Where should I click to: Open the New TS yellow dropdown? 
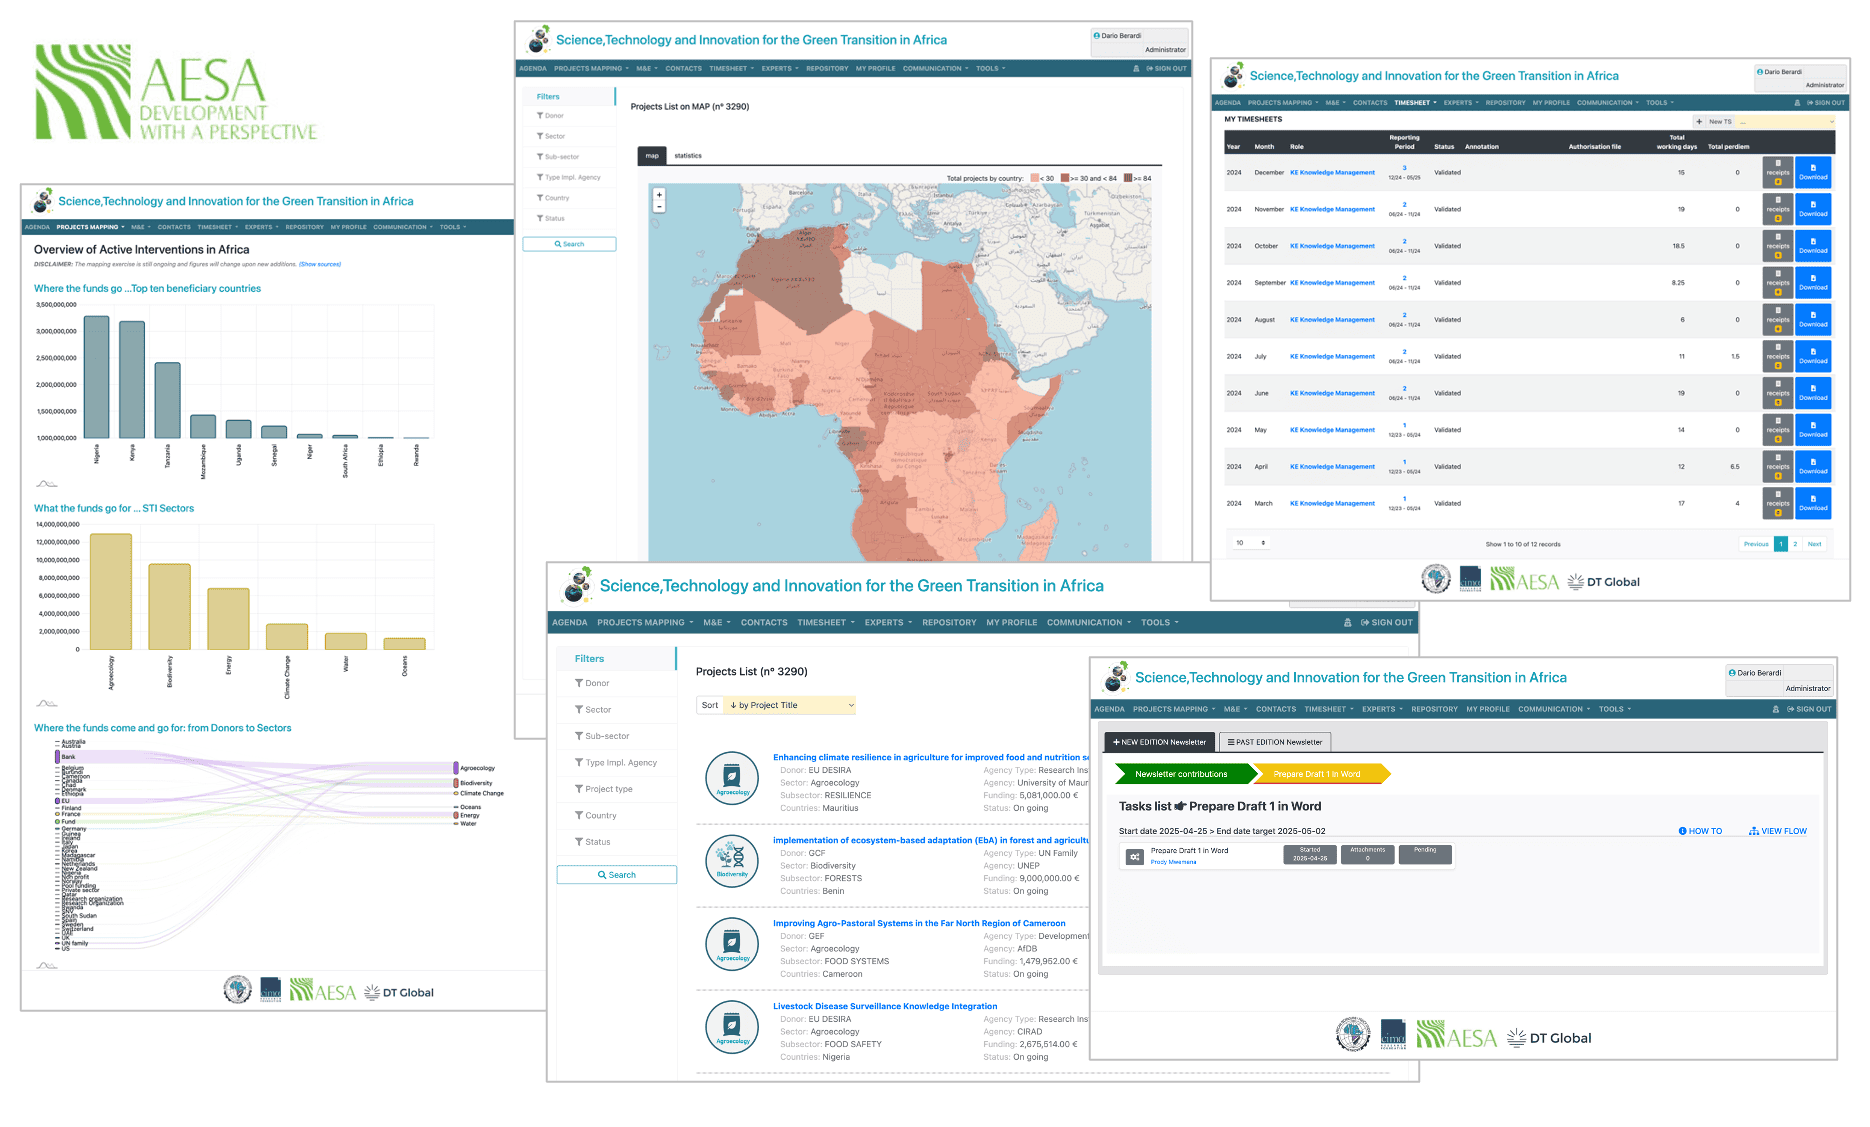pyautogui.click(x=1786, y=121)
